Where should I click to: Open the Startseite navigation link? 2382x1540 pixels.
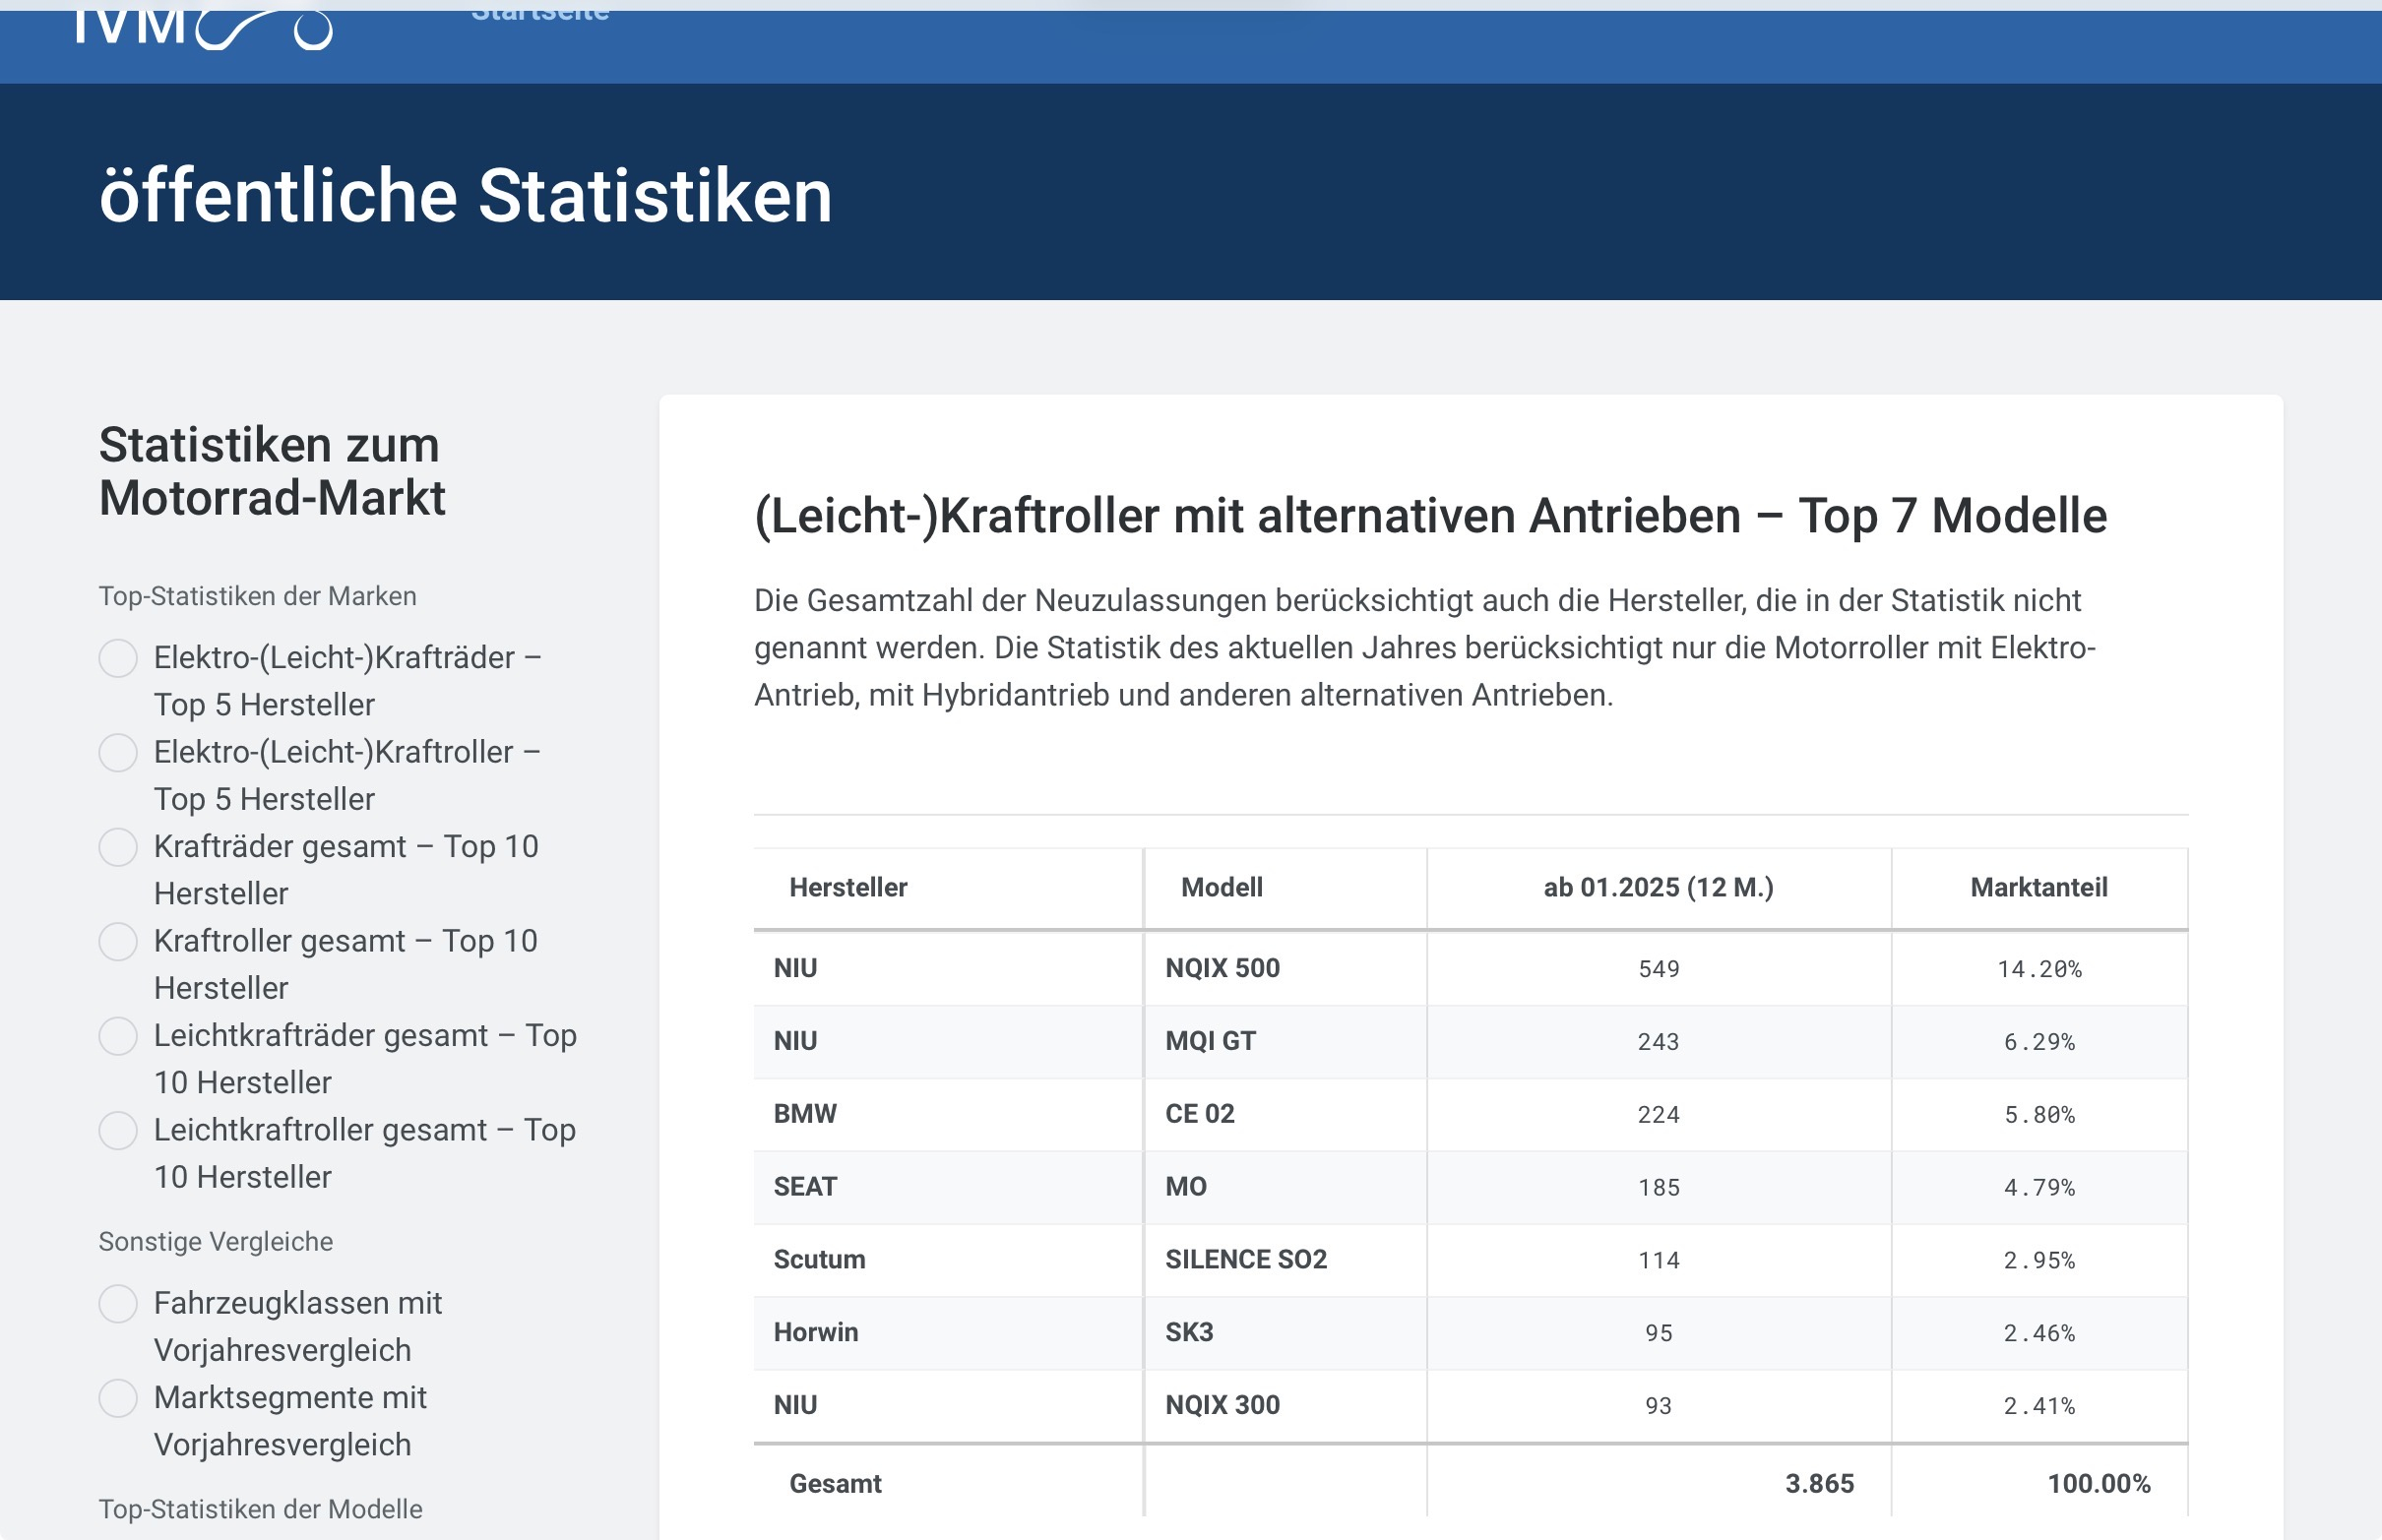(x=539, y=12)
